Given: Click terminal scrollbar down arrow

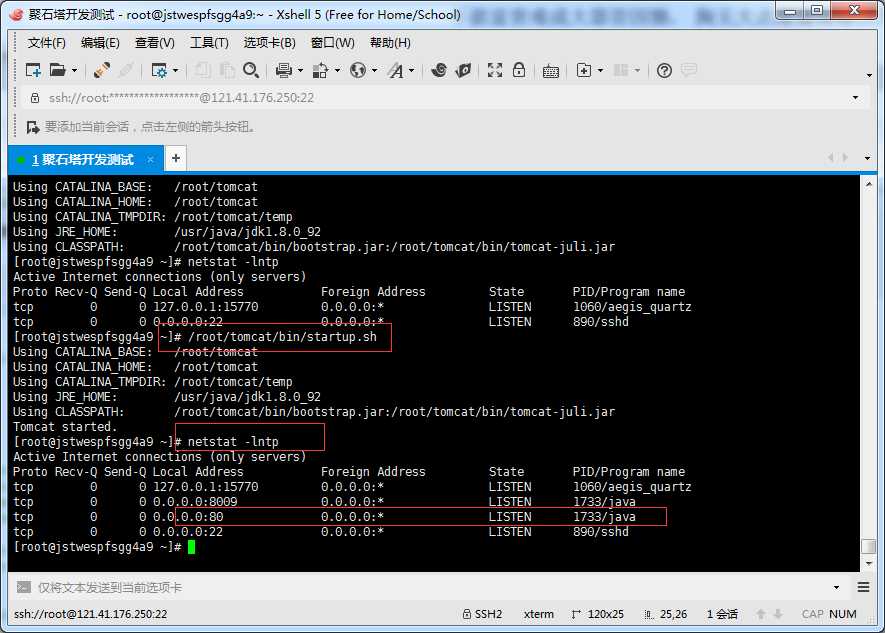Looking at the screenshot, I should tap(869, 564).
